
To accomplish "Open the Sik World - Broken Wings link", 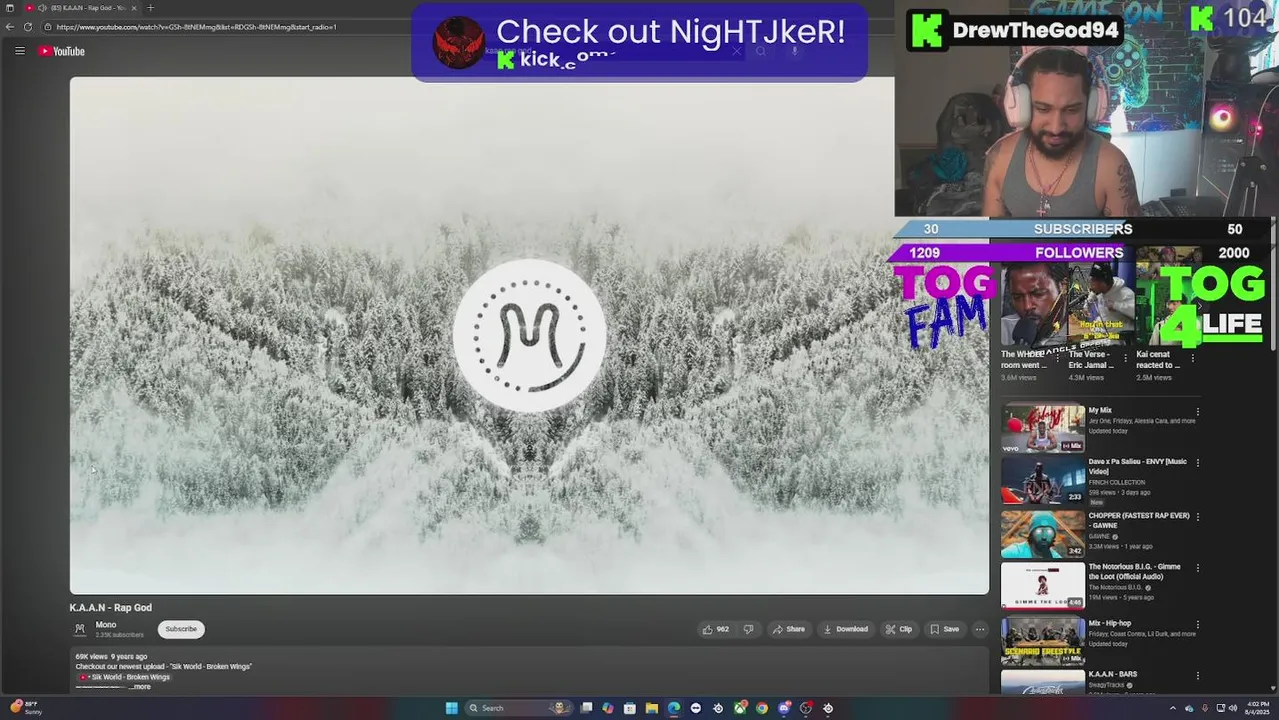I will click(x=125, y=677).
